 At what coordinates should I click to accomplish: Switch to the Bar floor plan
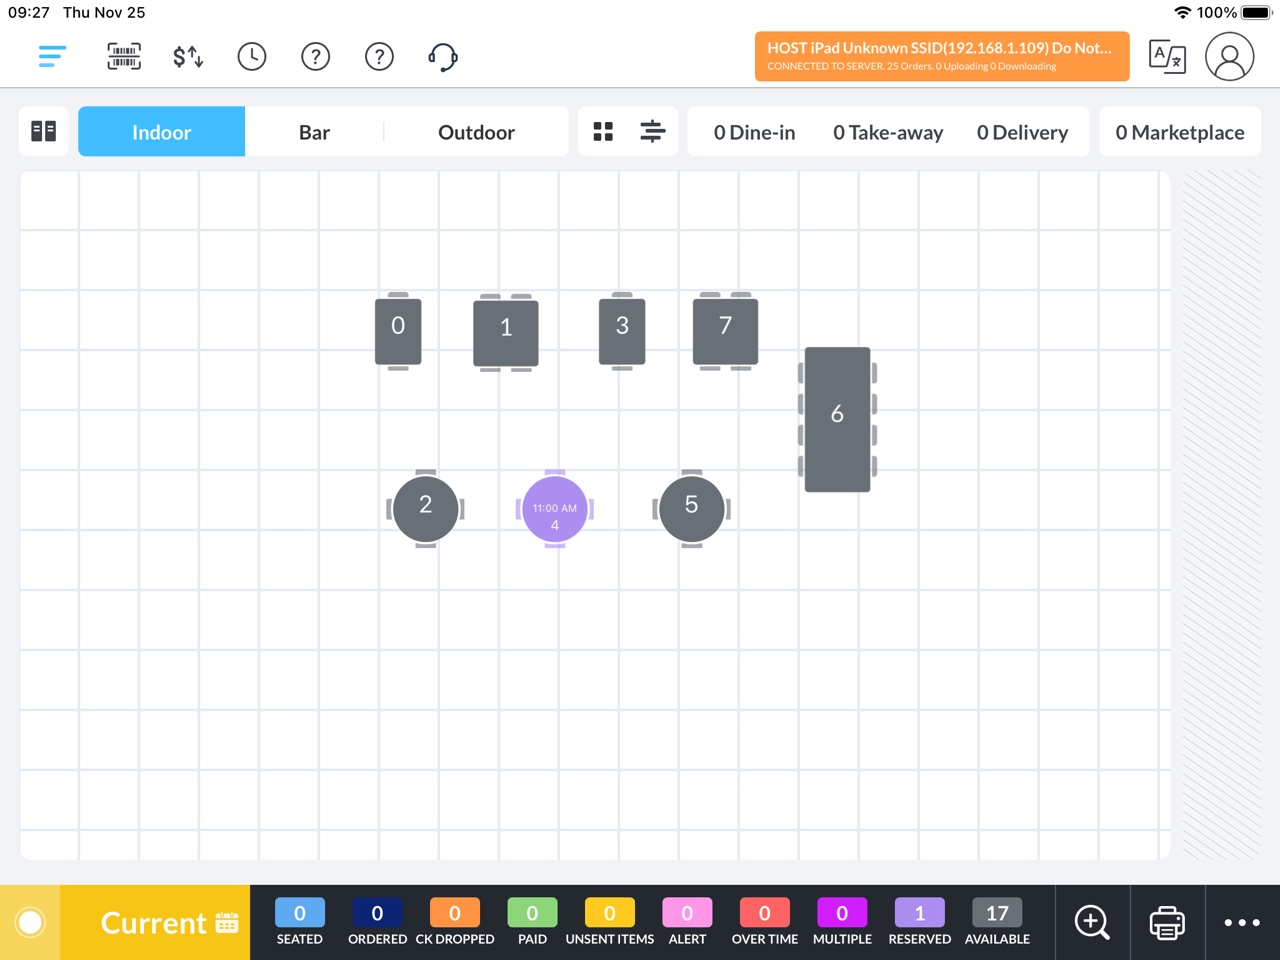314,131
